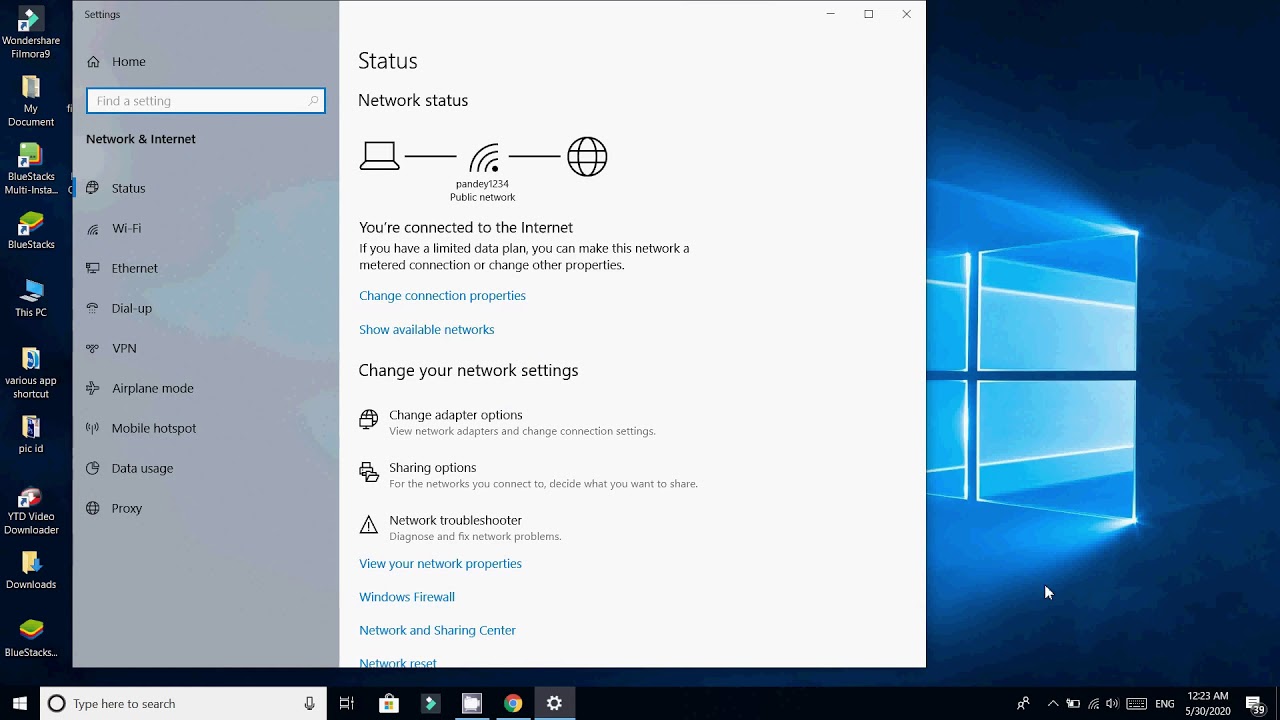Open Show available networks
Viewport: 1280px width, 720px height.
[x=427, y=329]
